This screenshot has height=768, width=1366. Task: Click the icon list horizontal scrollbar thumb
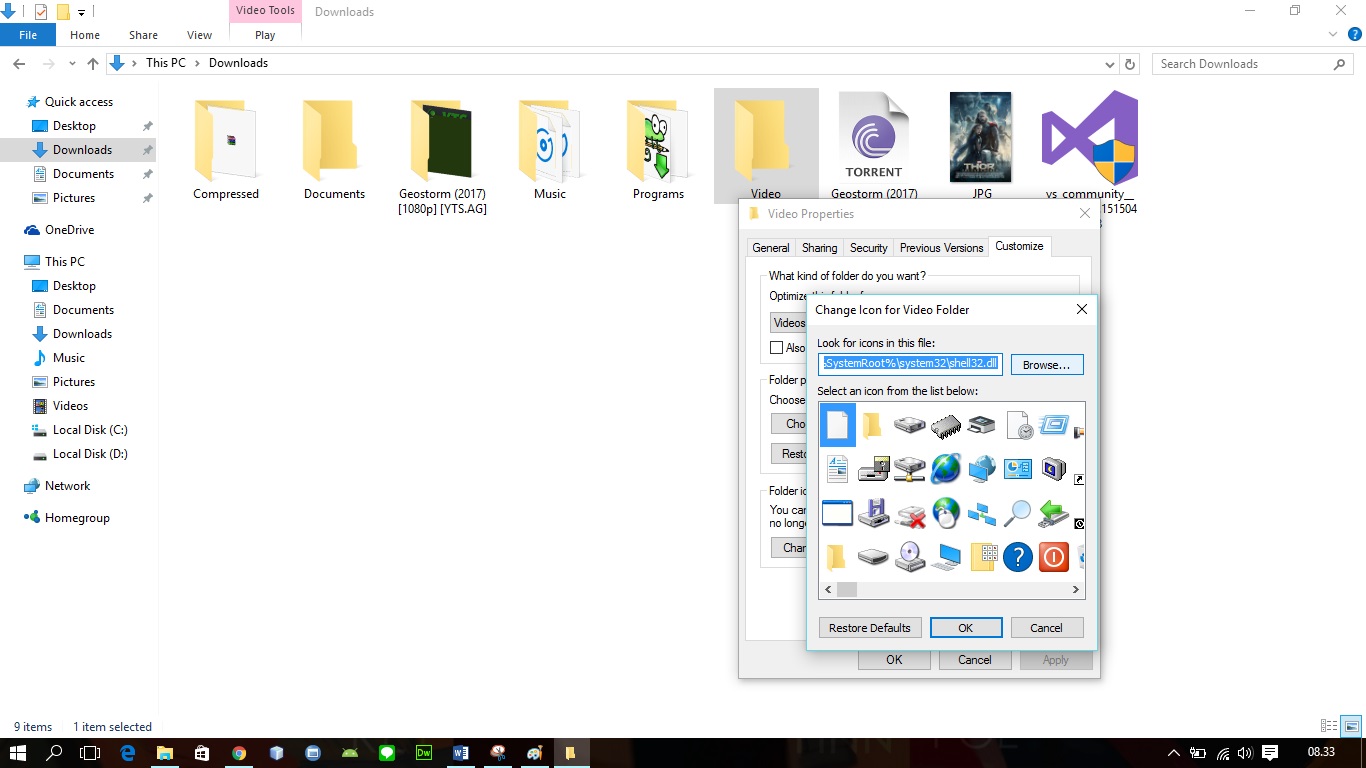(x=847, y=590)
